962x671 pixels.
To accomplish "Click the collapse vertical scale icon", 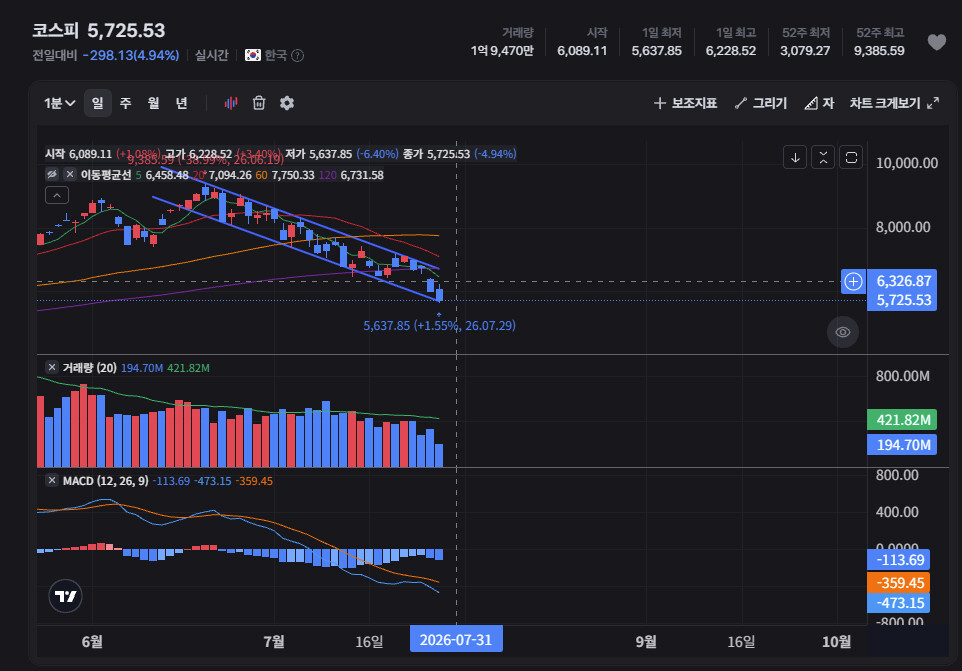I will (x=823, y=158).
